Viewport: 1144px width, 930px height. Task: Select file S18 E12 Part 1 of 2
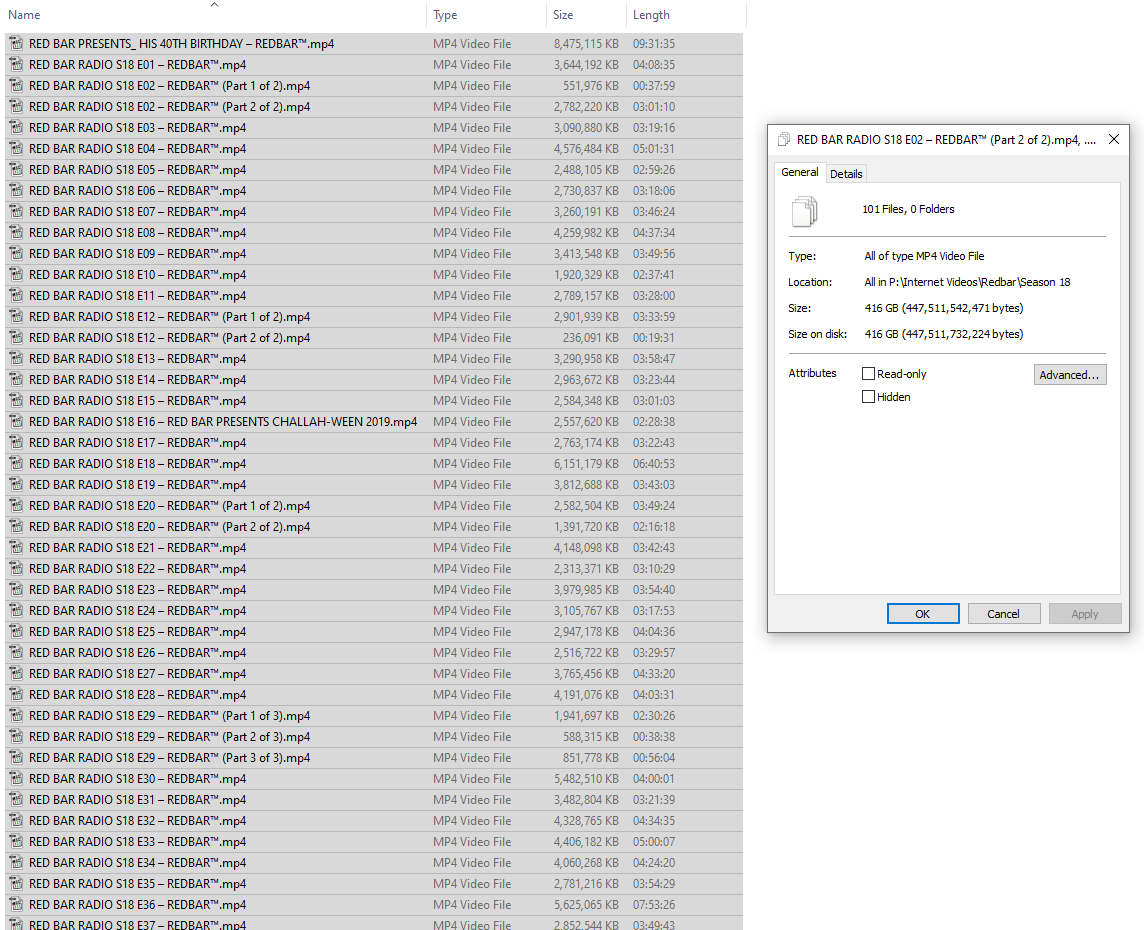(374, 317)
